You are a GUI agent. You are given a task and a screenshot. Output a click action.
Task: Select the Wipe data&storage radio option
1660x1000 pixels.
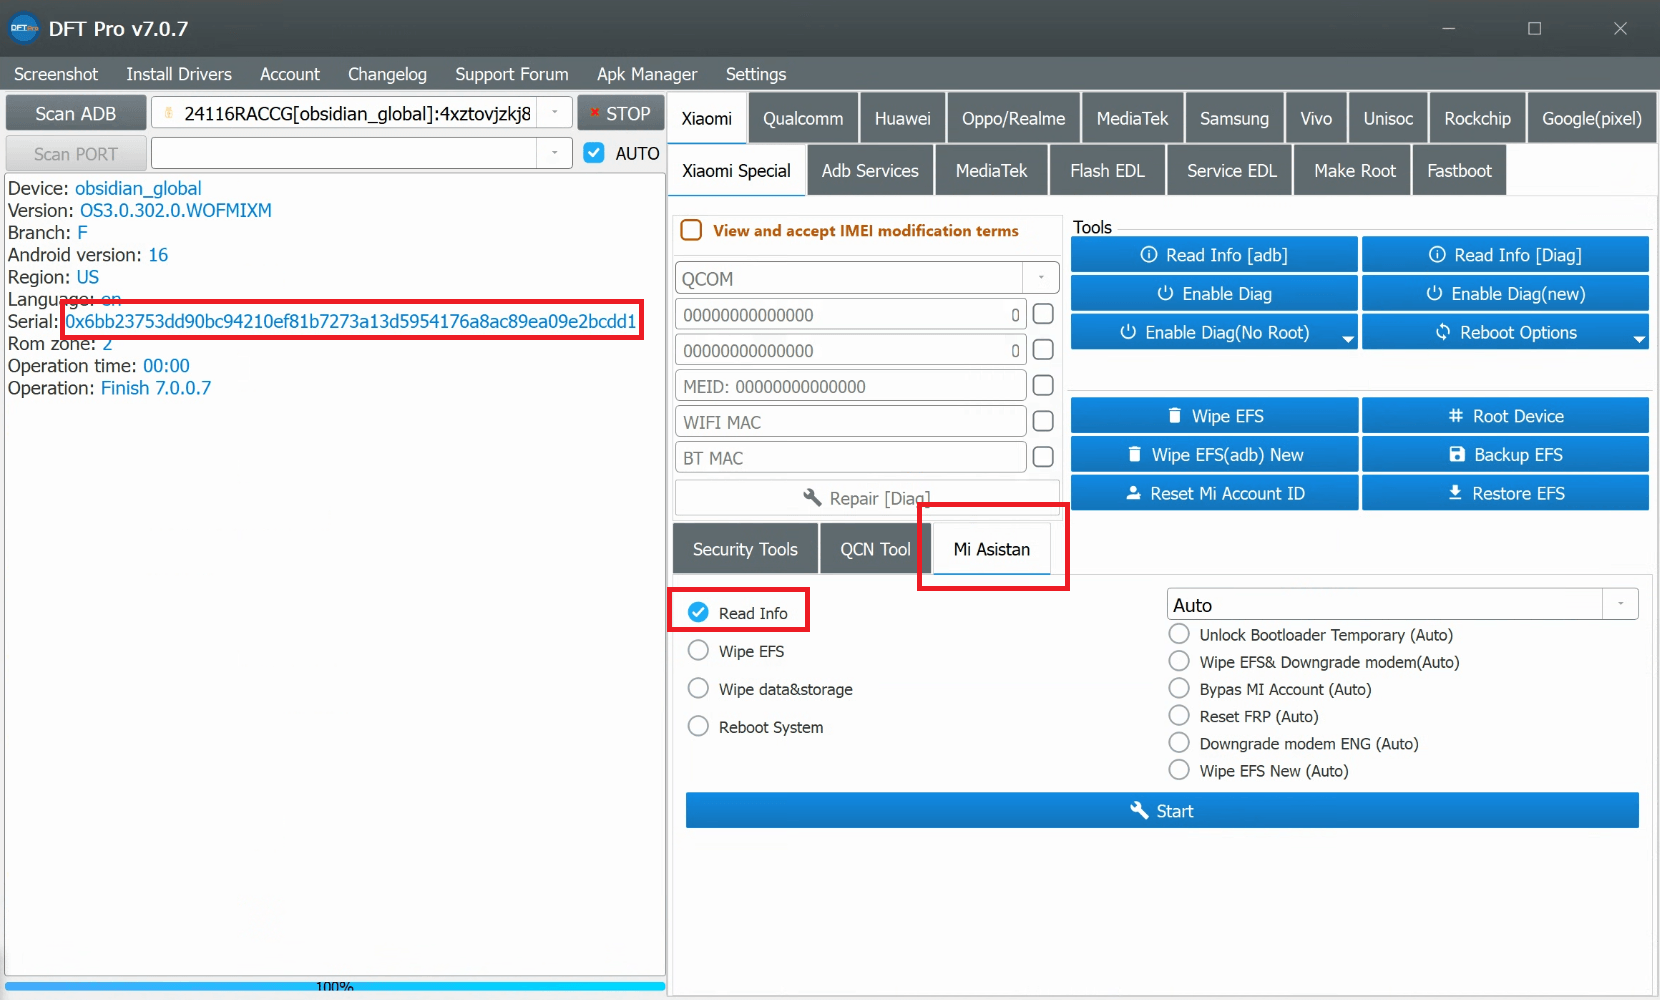click(698, 688)
